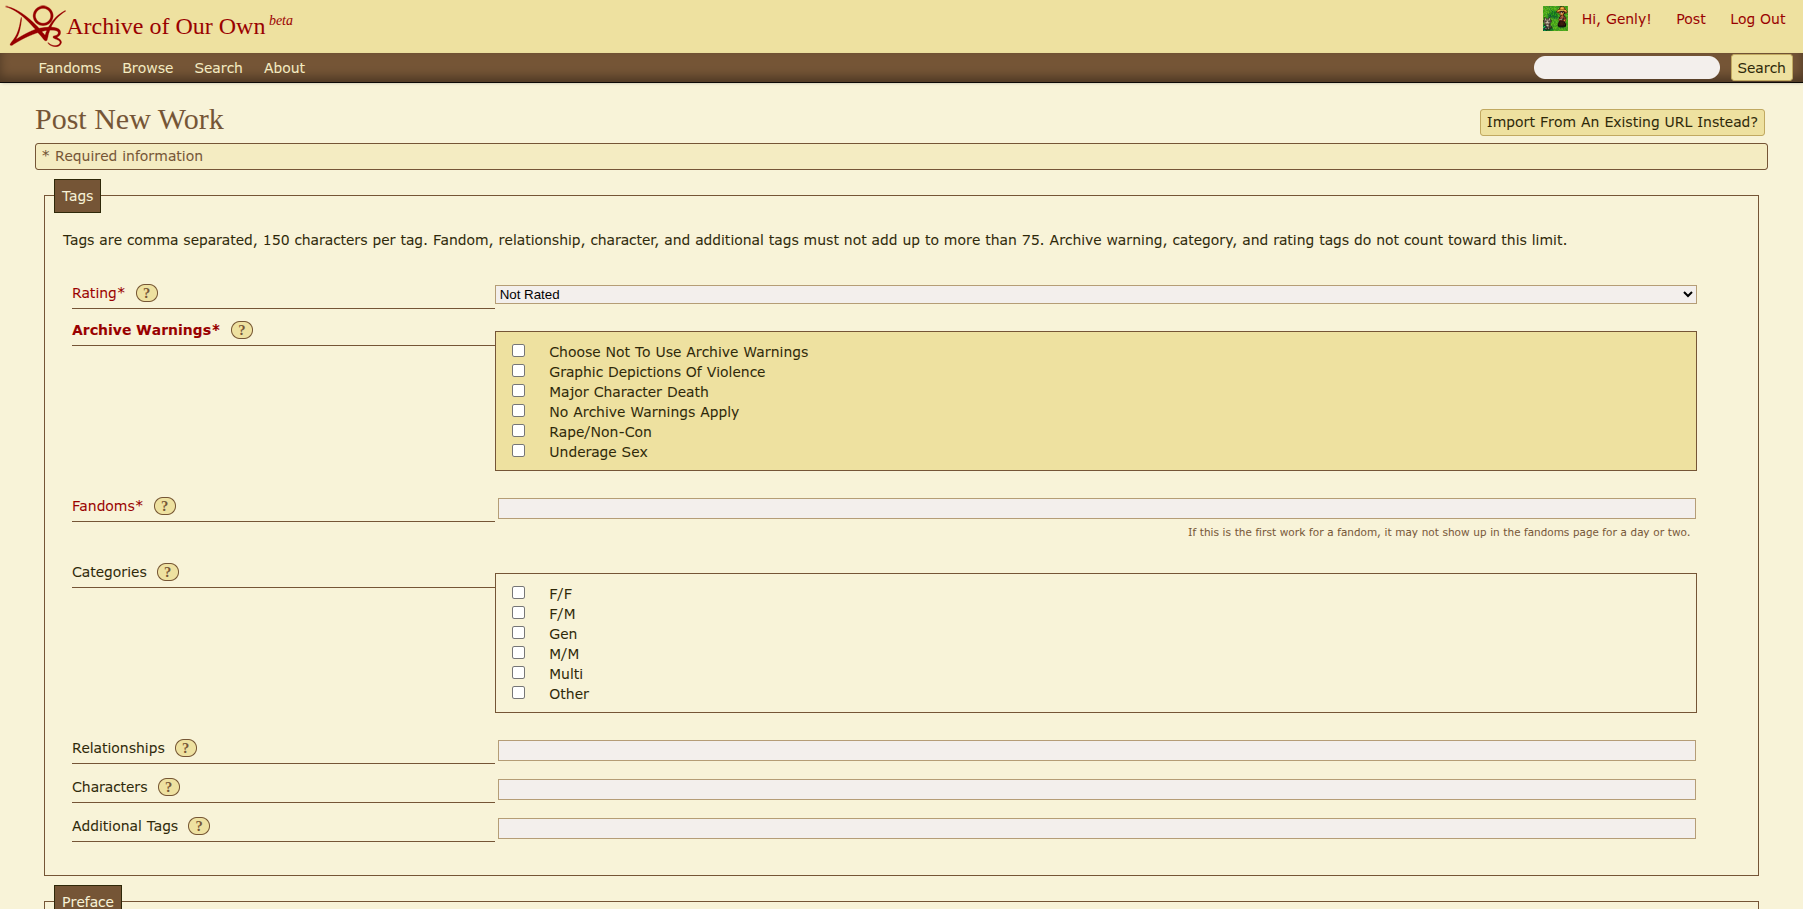Click the user avatar next to Hi, Genly!

[x=1554, y=19]
